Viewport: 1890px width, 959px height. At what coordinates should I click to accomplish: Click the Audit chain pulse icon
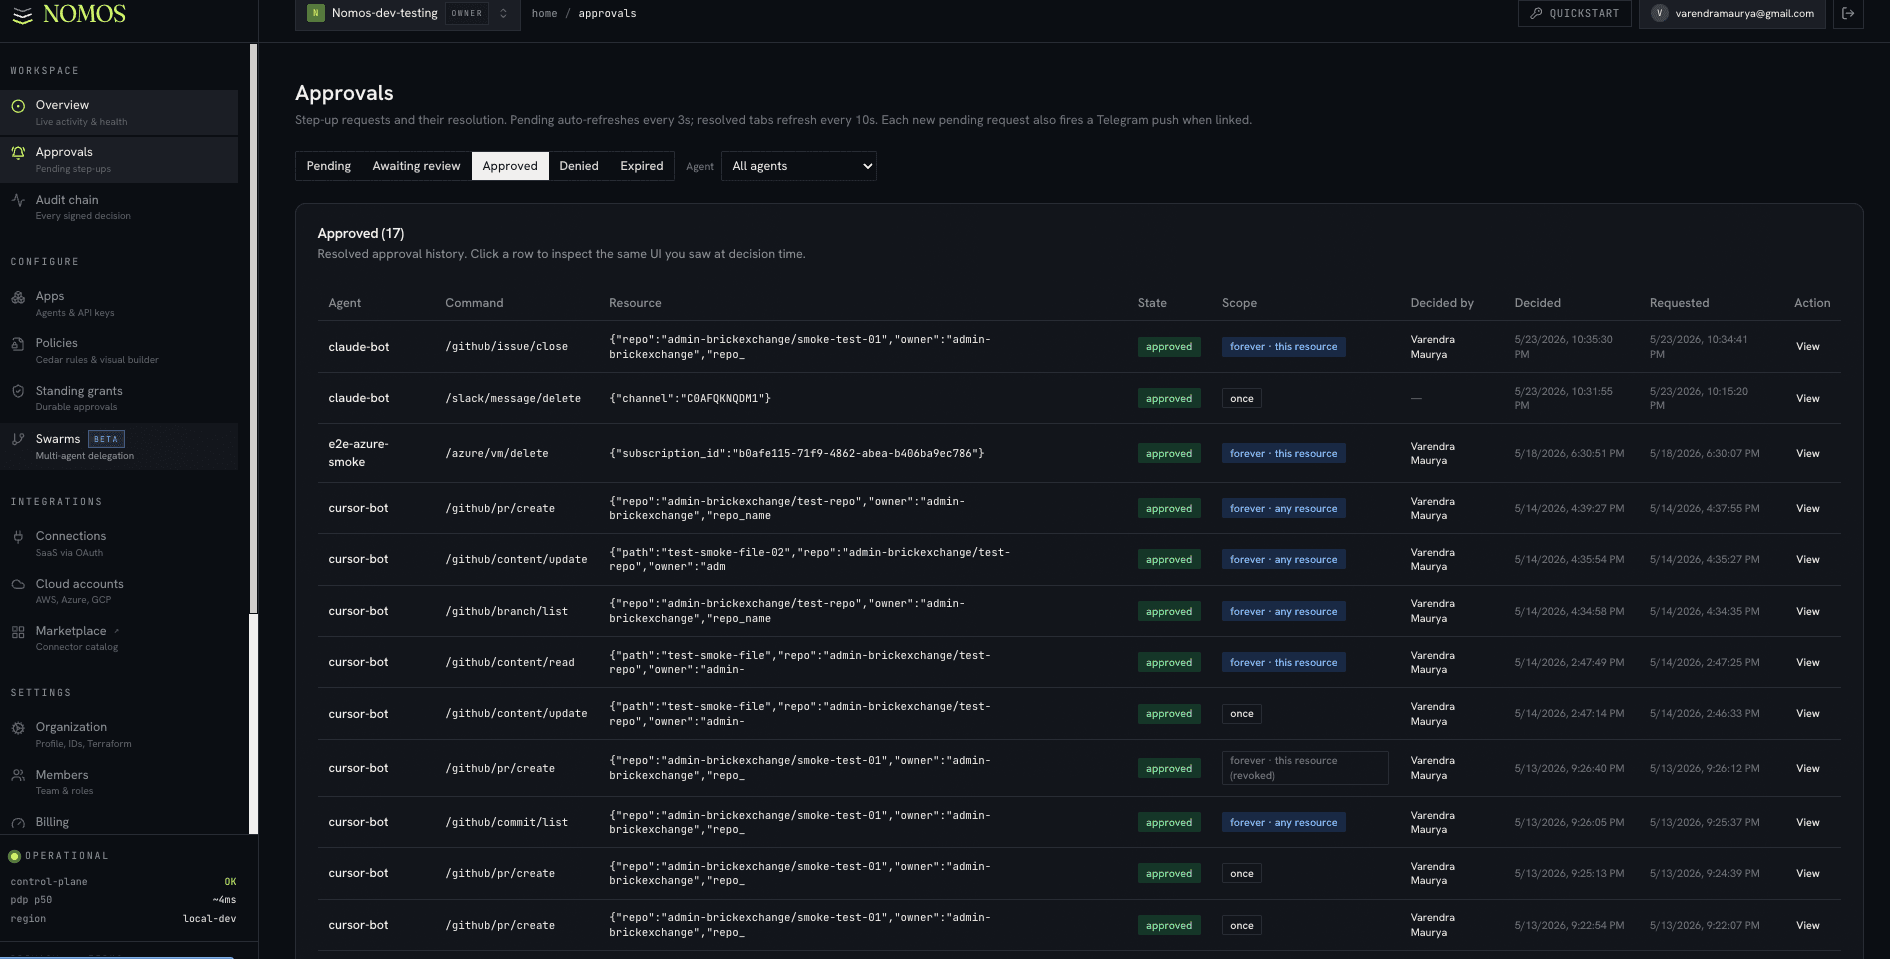click(18, 200)
